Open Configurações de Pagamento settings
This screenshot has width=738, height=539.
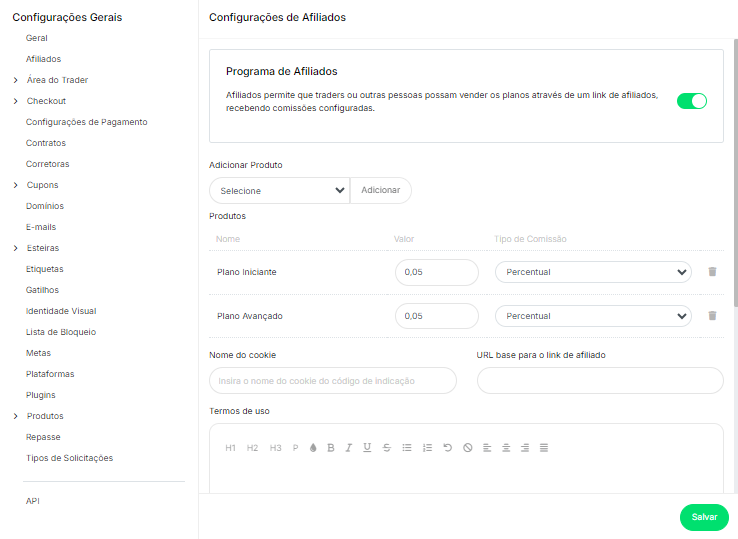86,122
